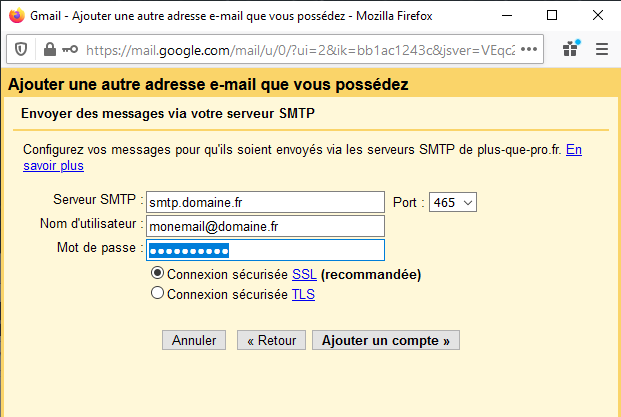The height and width of the screenshot is (417, 621).
Task: Click the Serveur SMTP input field
Action: 265,202
